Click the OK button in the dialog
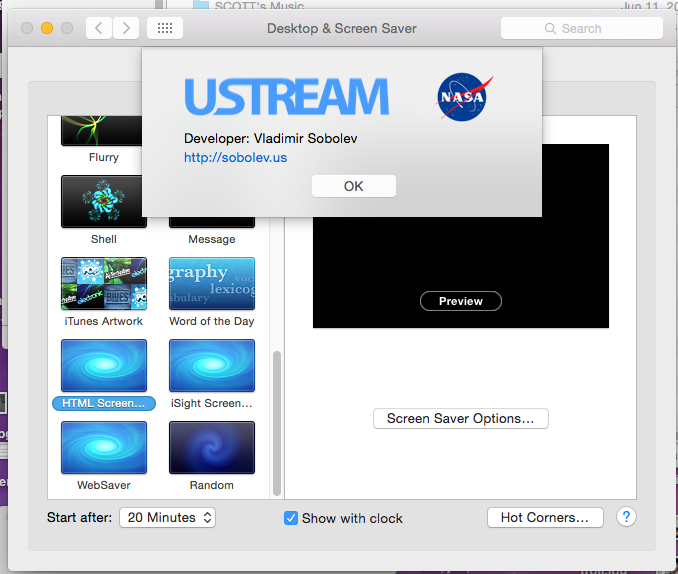678x574 pixels. [353, 186]
